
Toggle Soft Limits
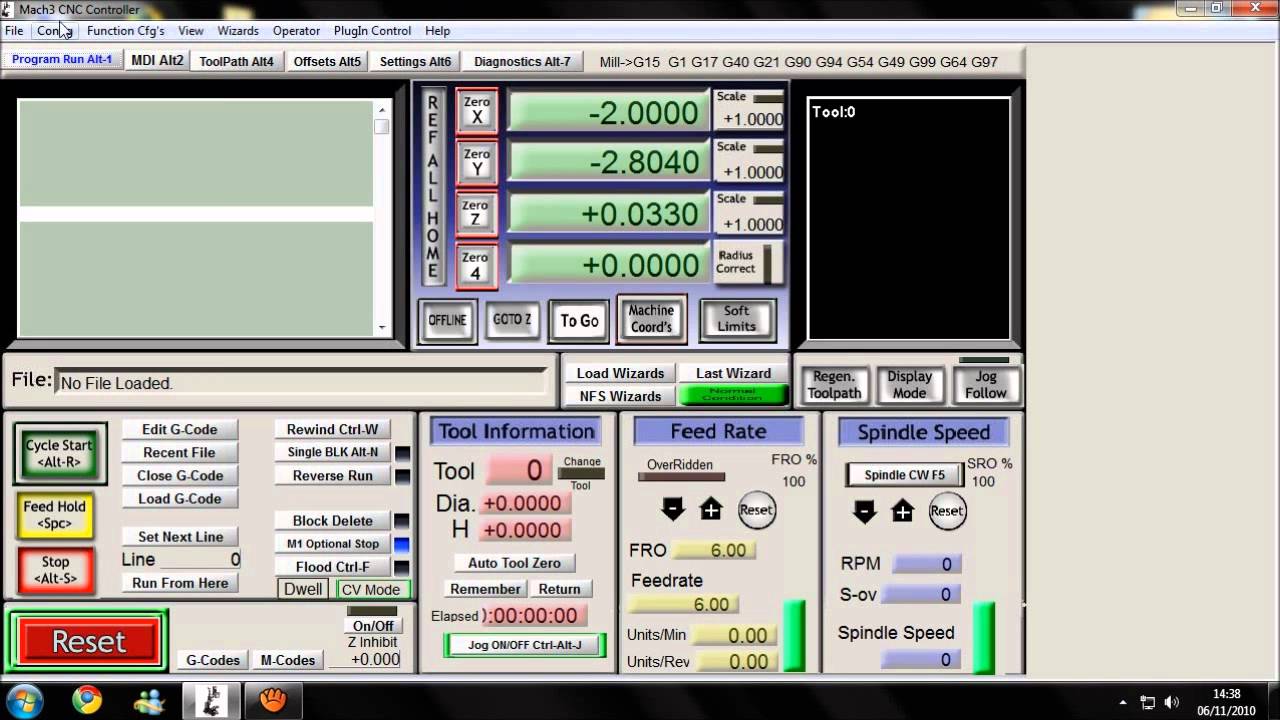coord(737,320)
